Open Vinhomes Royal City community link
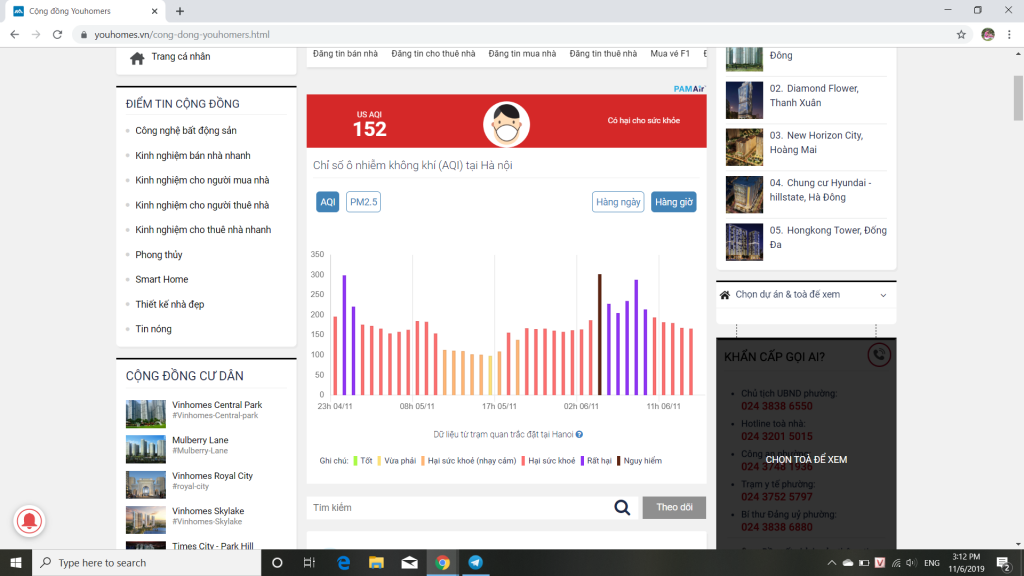The height and width of the screenshot is (576, 1024). pyautogui.click(x=212, y=476)
